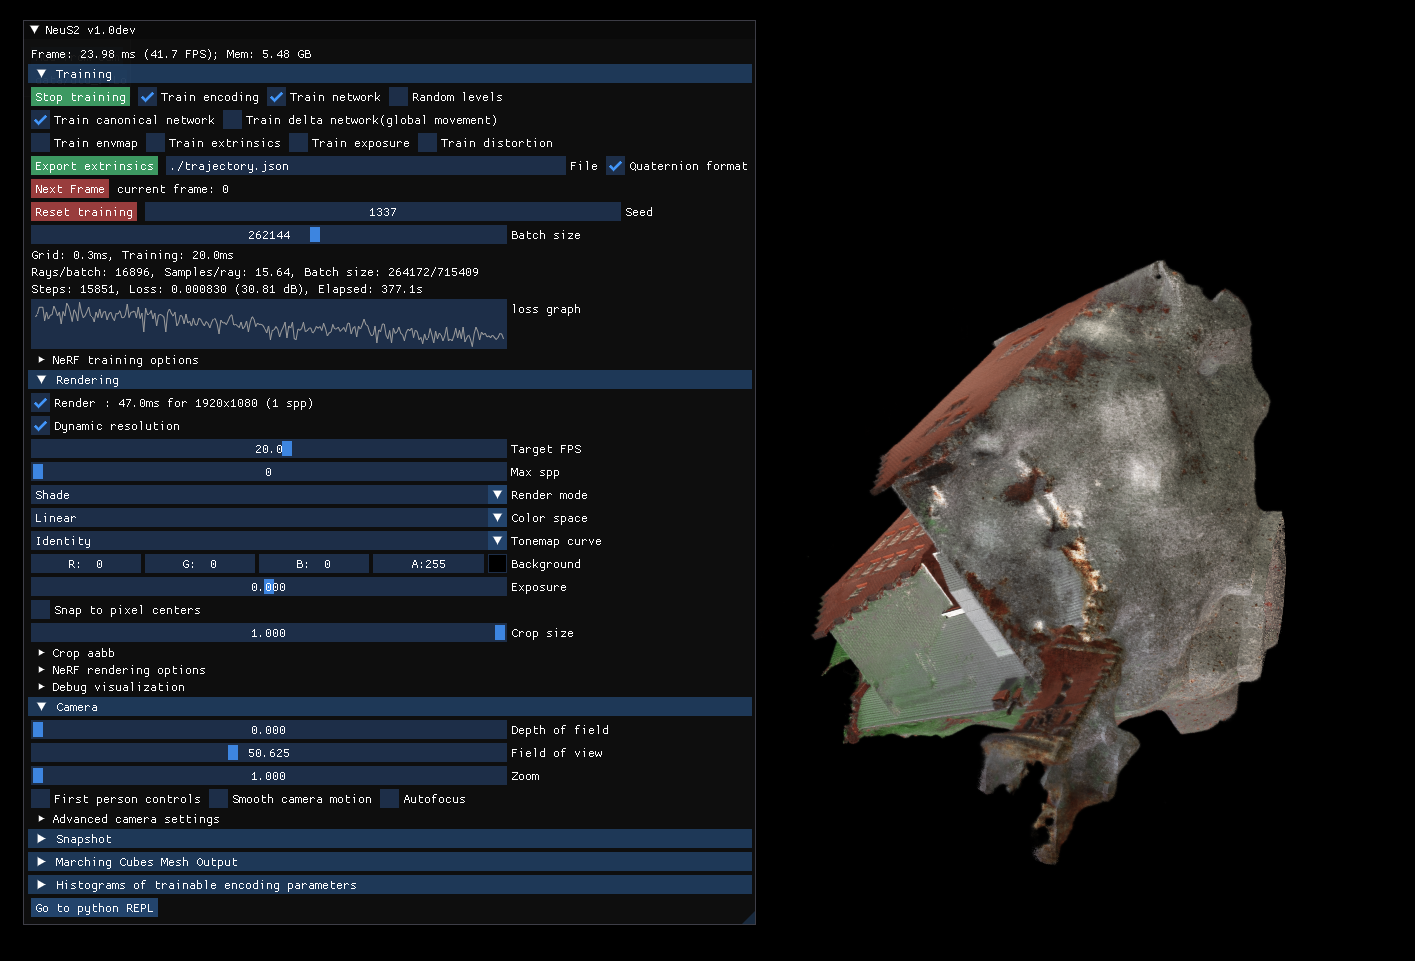Enable Autofocus in the Camera section

tap(389, 798)
